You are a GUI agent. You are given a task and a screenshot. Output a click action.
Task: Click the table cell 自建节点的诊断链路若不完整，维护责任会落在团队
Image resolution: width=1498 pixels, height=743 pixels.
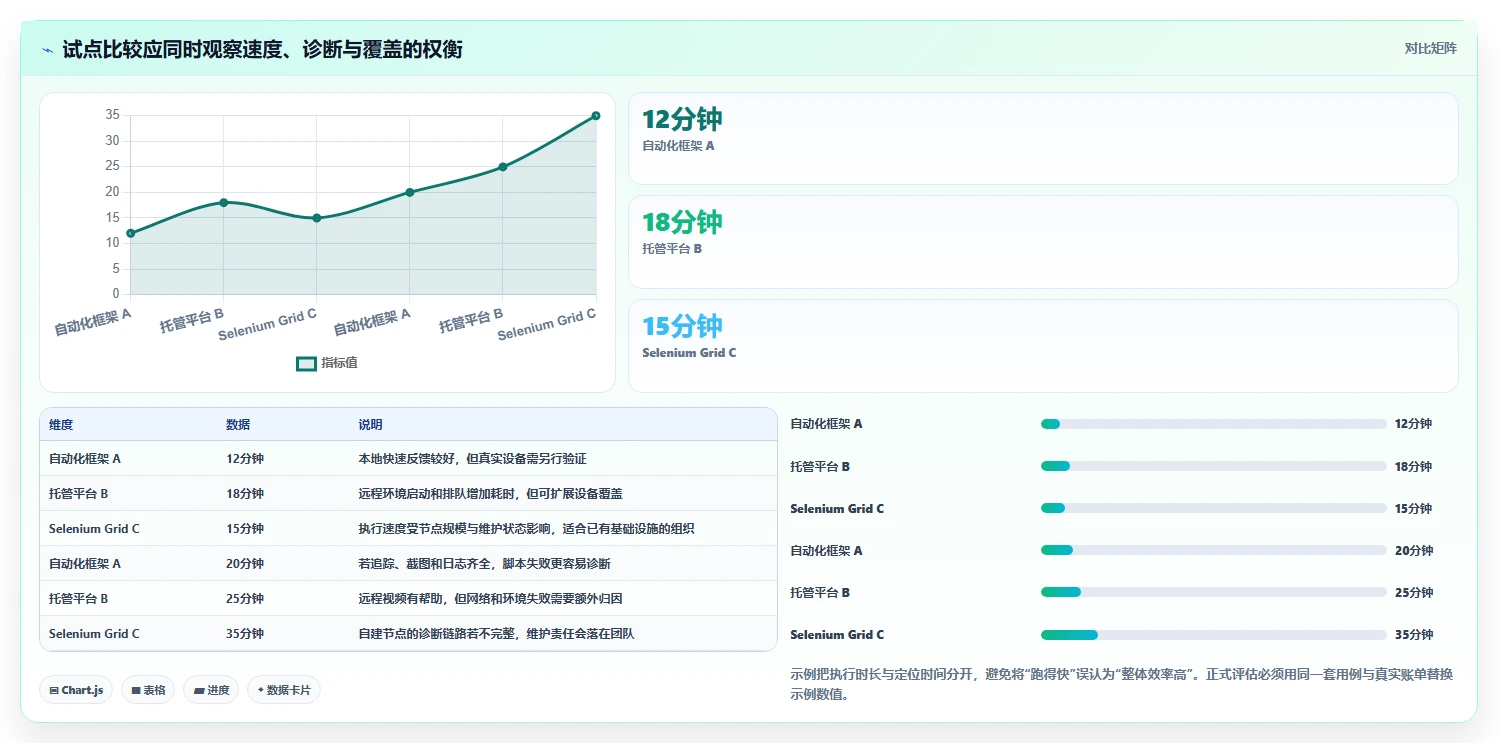496,634
